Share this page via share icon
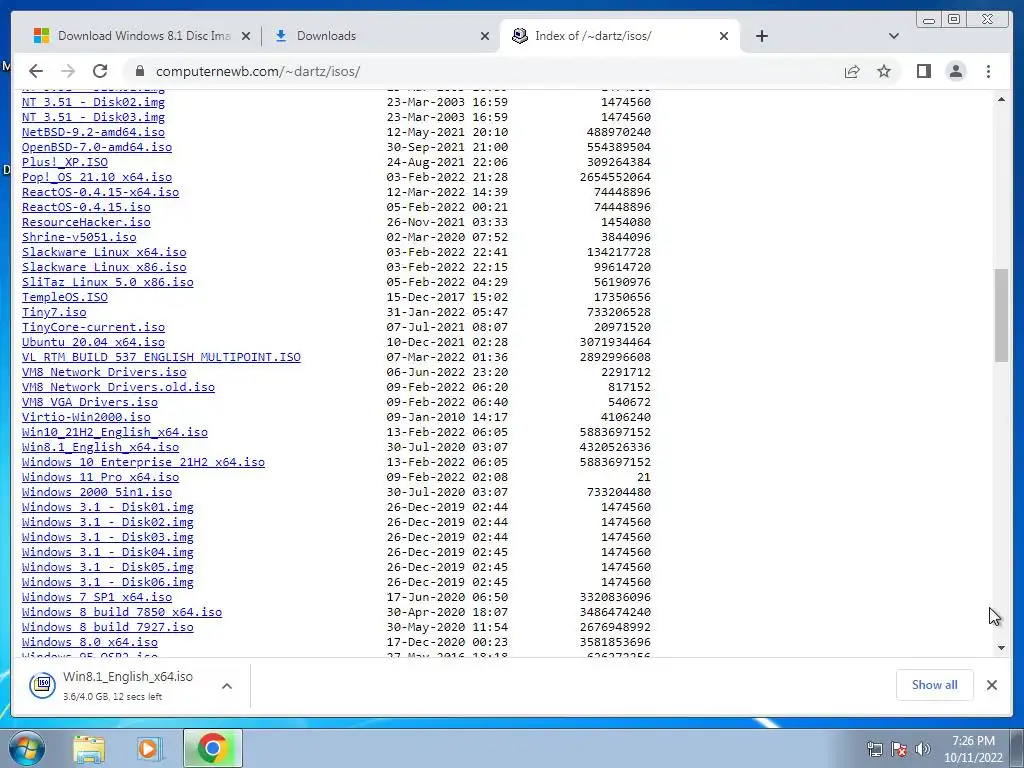Screen dimensions: 1024x768 [x=852, y=71]
